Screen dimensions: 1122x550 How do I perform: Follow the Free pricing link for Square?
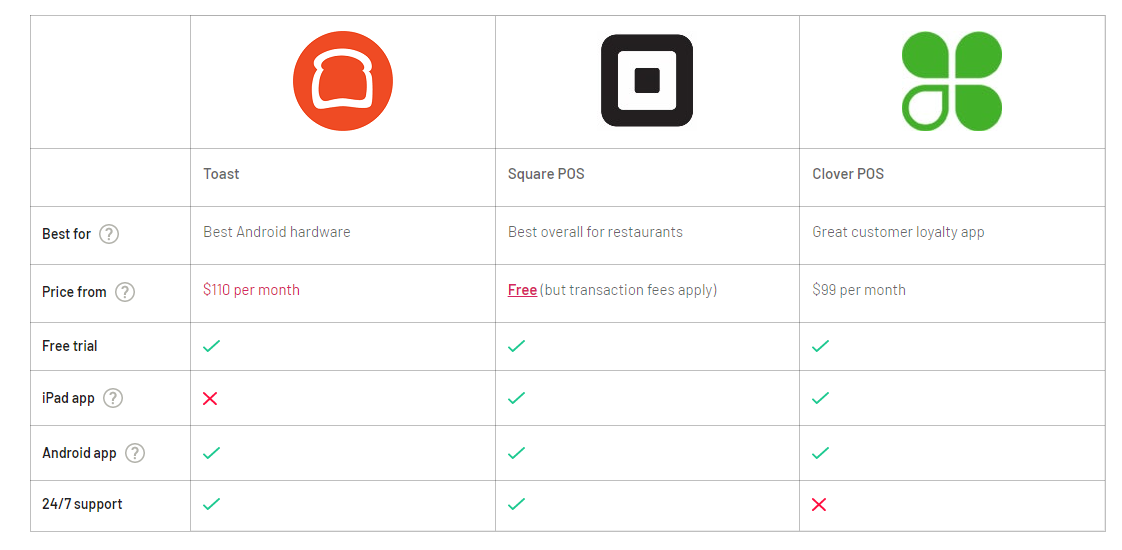(522, 290)
